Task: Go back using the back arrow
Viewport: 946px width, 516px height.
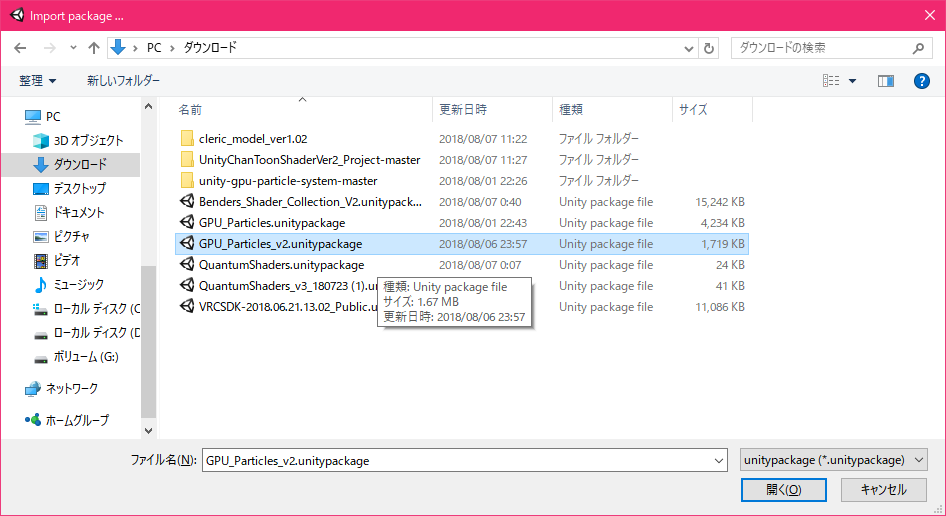Action: tap(21, 48)
